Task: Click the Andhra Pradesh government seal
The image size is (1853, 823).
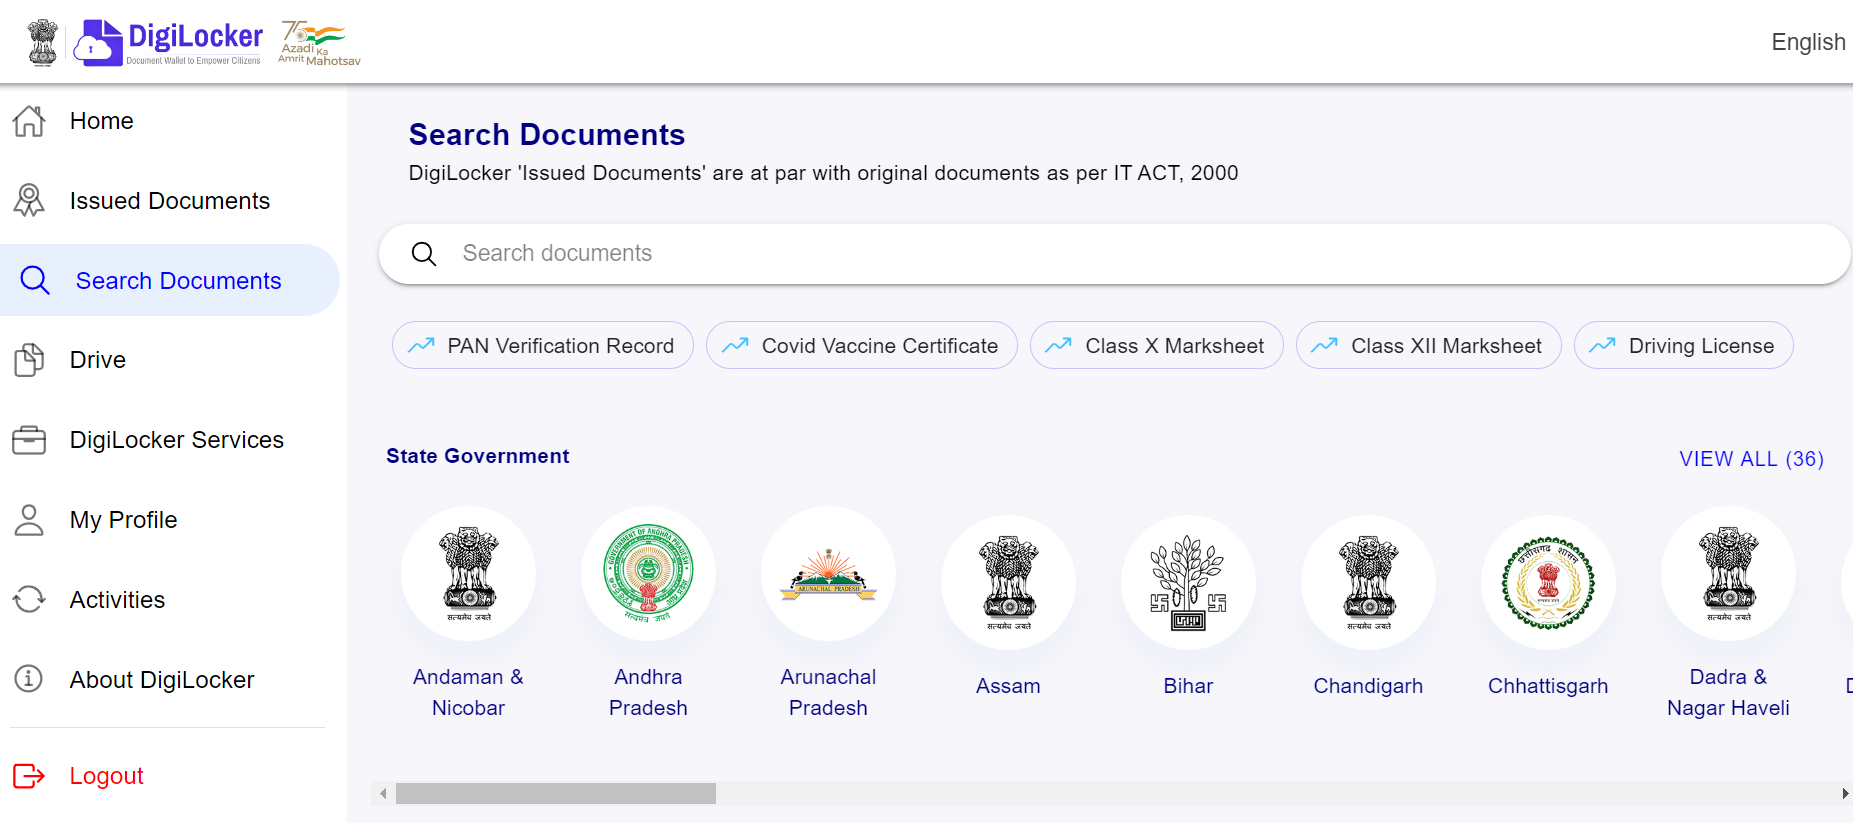Action: tap(649, 574)
